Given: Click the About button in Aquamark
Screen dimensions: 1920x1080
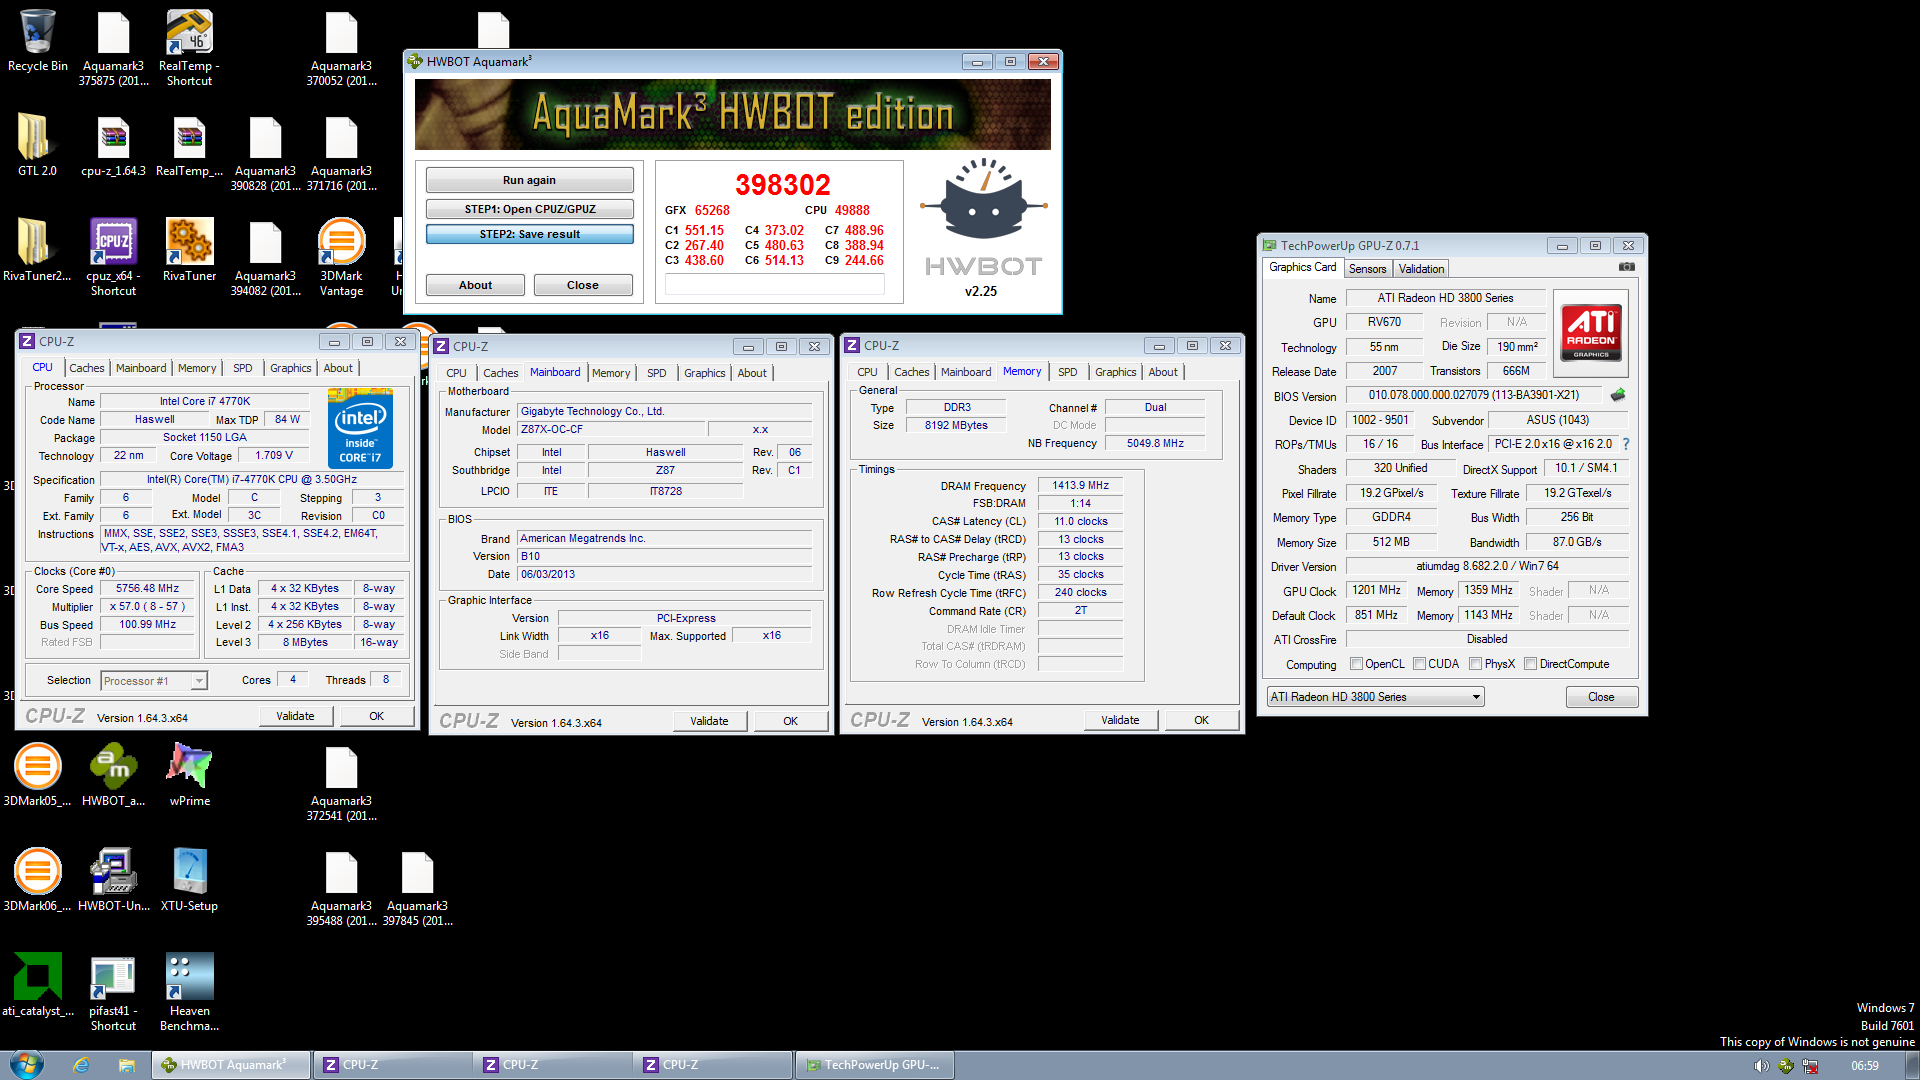Looking at the screenshot, I should click(475, 285).
